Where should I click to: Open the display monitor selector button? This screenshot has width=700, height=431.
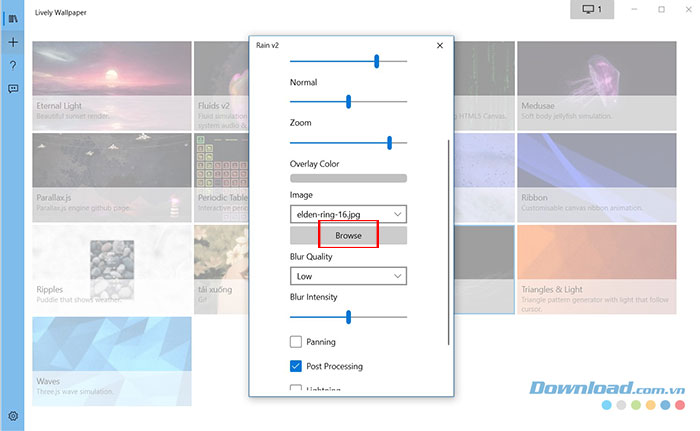(x=592, y=9)
